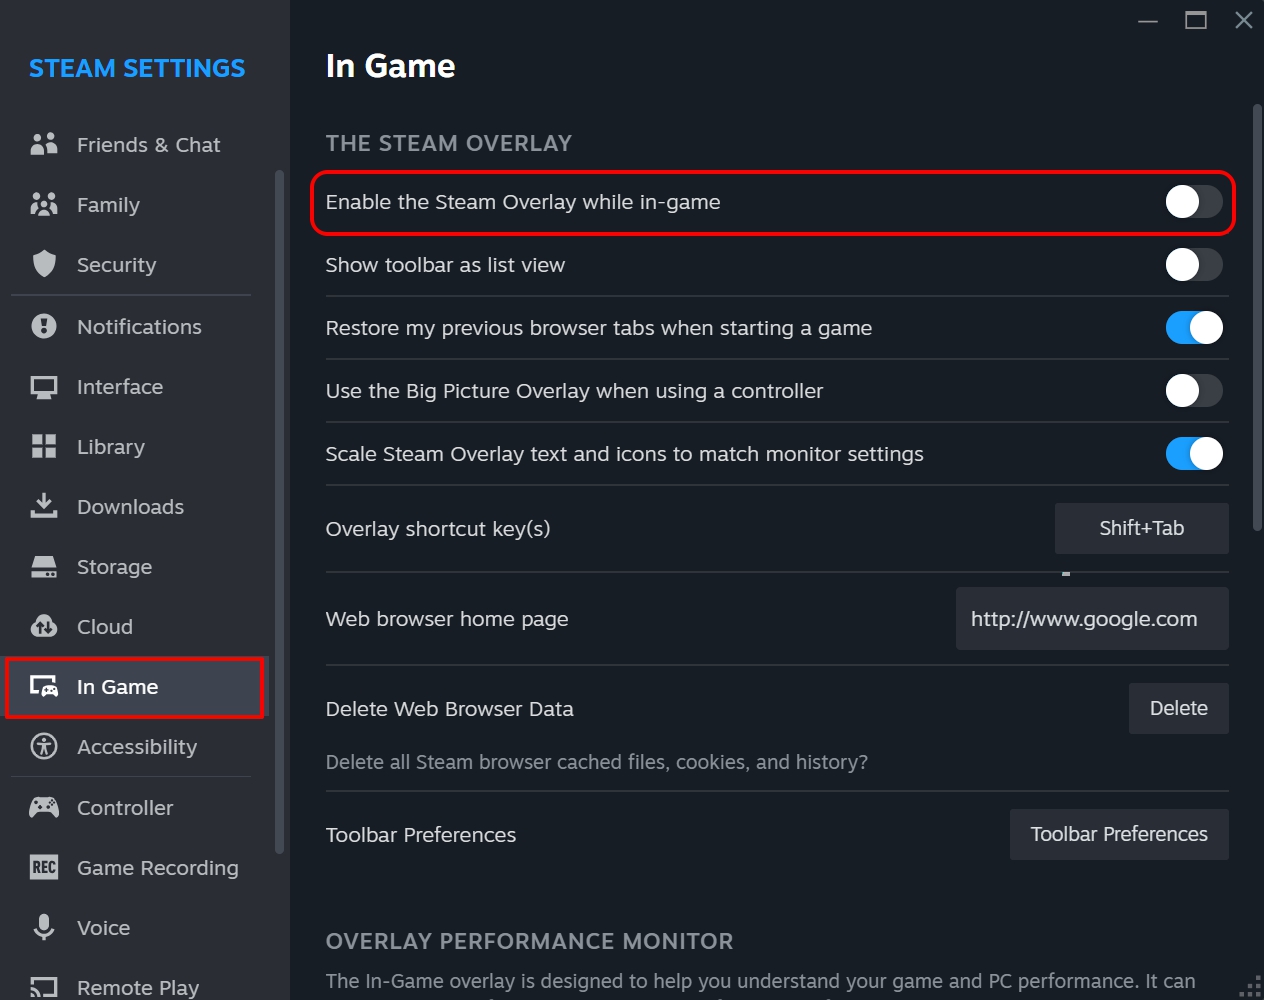This screenshot has width=1264, height=1000.
Task: Disable Restore my previous browser tabs
Action: [x=1193, y=327]
